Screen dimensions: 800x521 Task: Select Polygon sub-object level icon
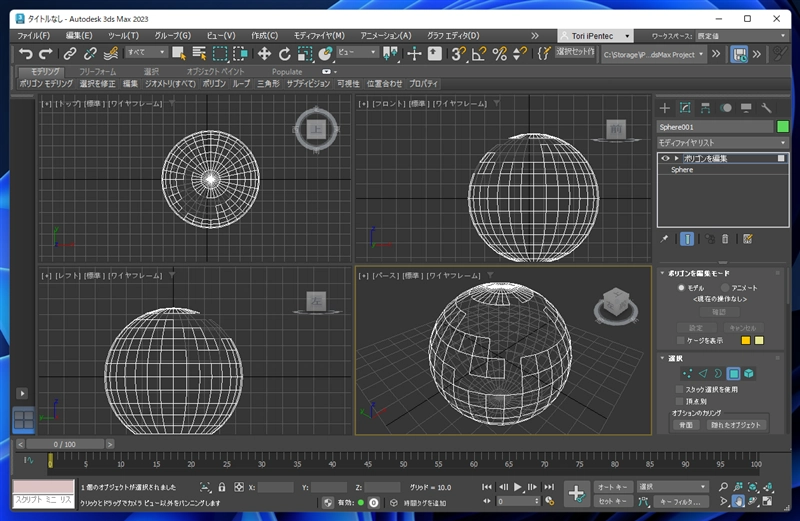pos(733,374)
